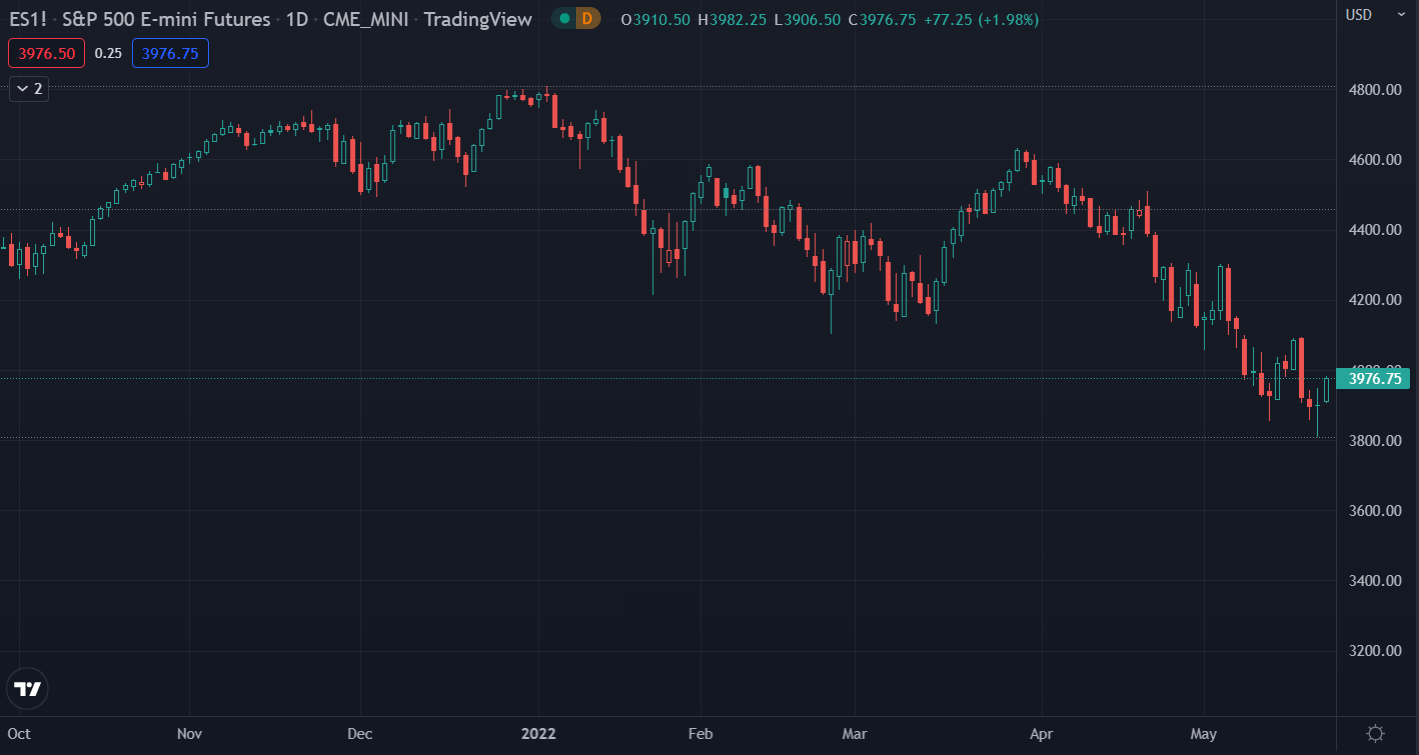Click the 0.25 spread value
The height and width of the screenshot is (755, 1419).
pyautogui.click(x=108, y=53)
